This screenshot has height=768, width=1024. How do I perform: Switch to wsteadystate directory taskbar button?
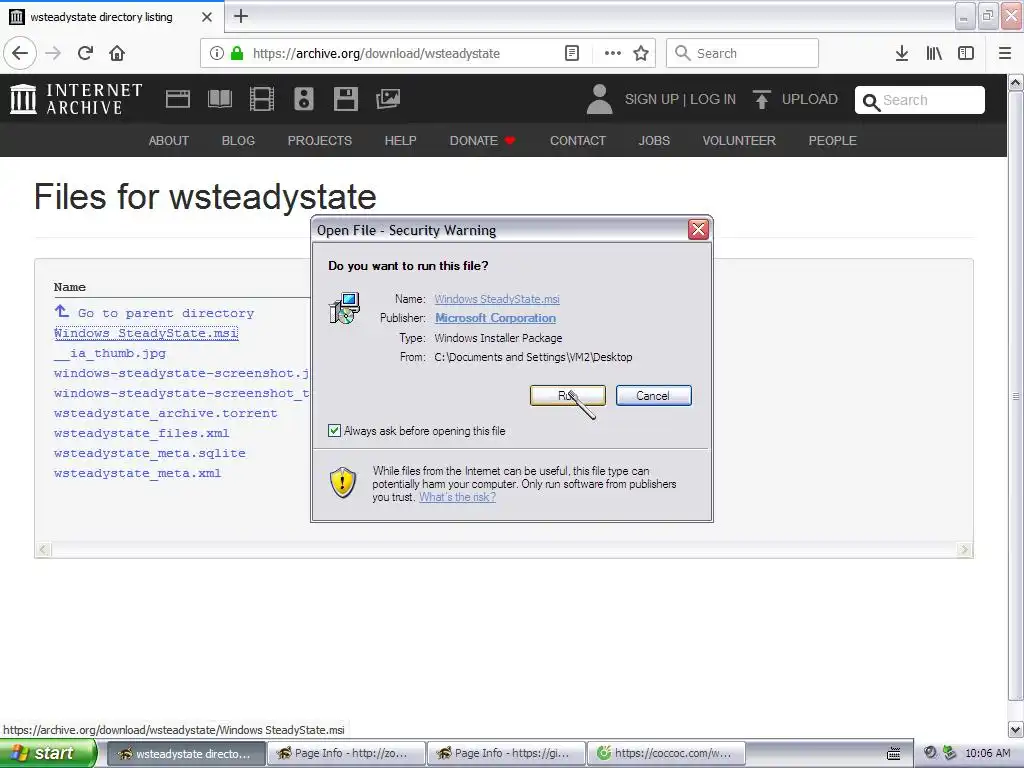click(x=186, y=753)
